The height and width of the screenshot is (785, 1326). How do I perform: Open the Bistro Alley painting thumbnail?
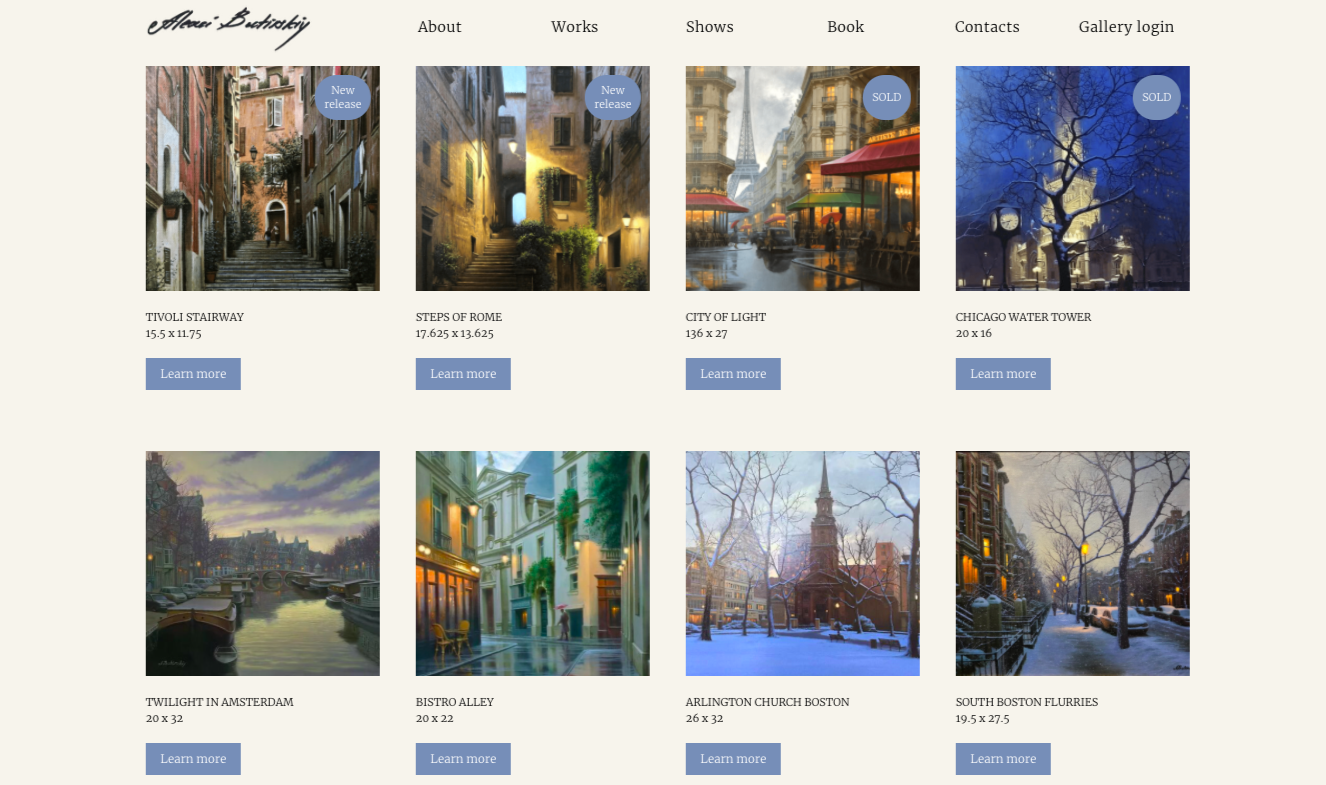coord(533,563)
